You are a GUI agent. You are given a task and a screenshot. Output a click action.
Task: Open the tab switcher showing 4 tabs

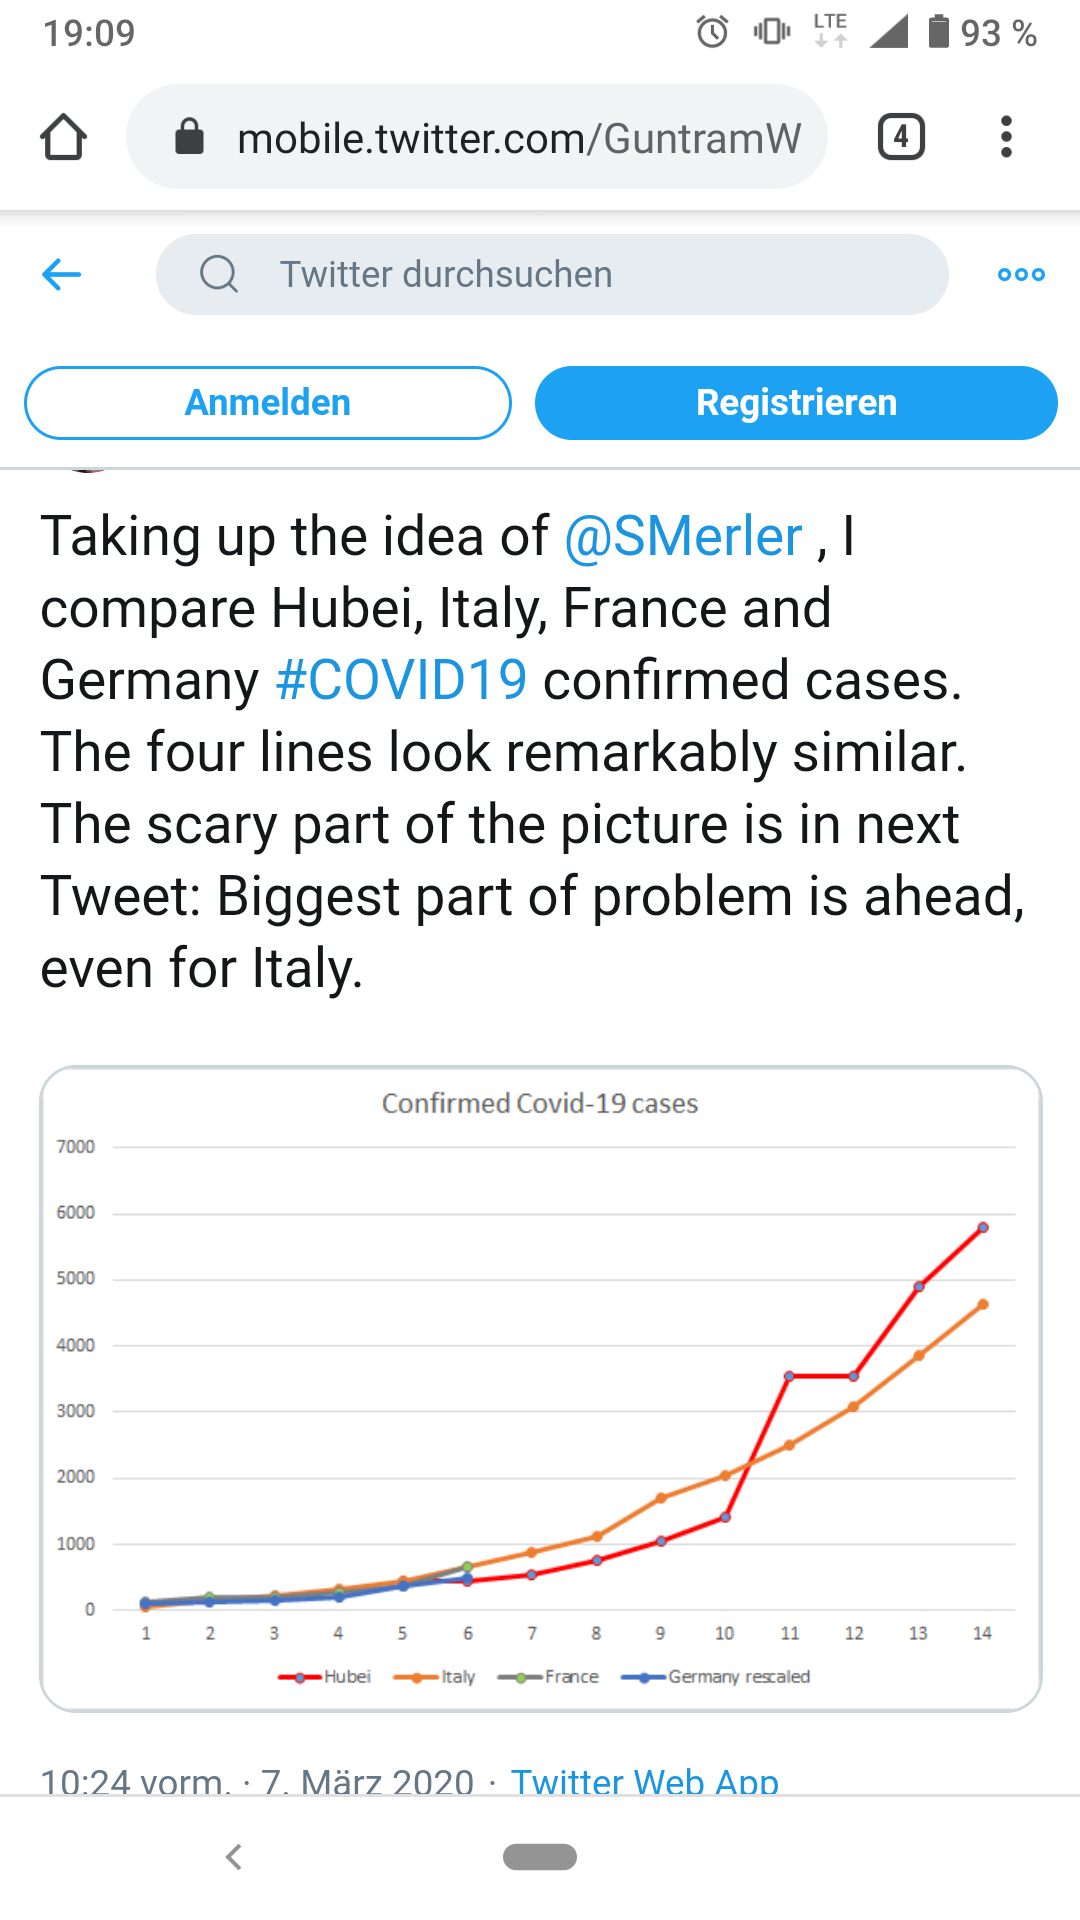pyautogui.click(x=901, y=137)
